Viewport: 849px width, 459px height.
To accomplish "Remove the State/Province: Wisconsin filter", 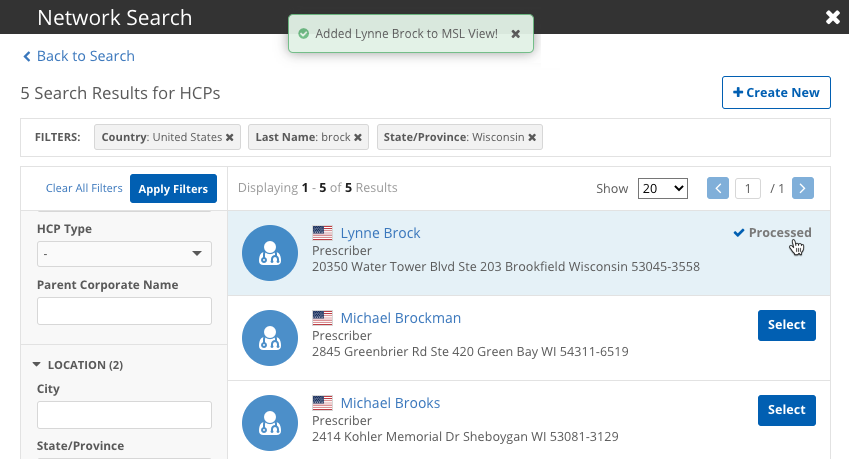I will click(x=532, y=137).
